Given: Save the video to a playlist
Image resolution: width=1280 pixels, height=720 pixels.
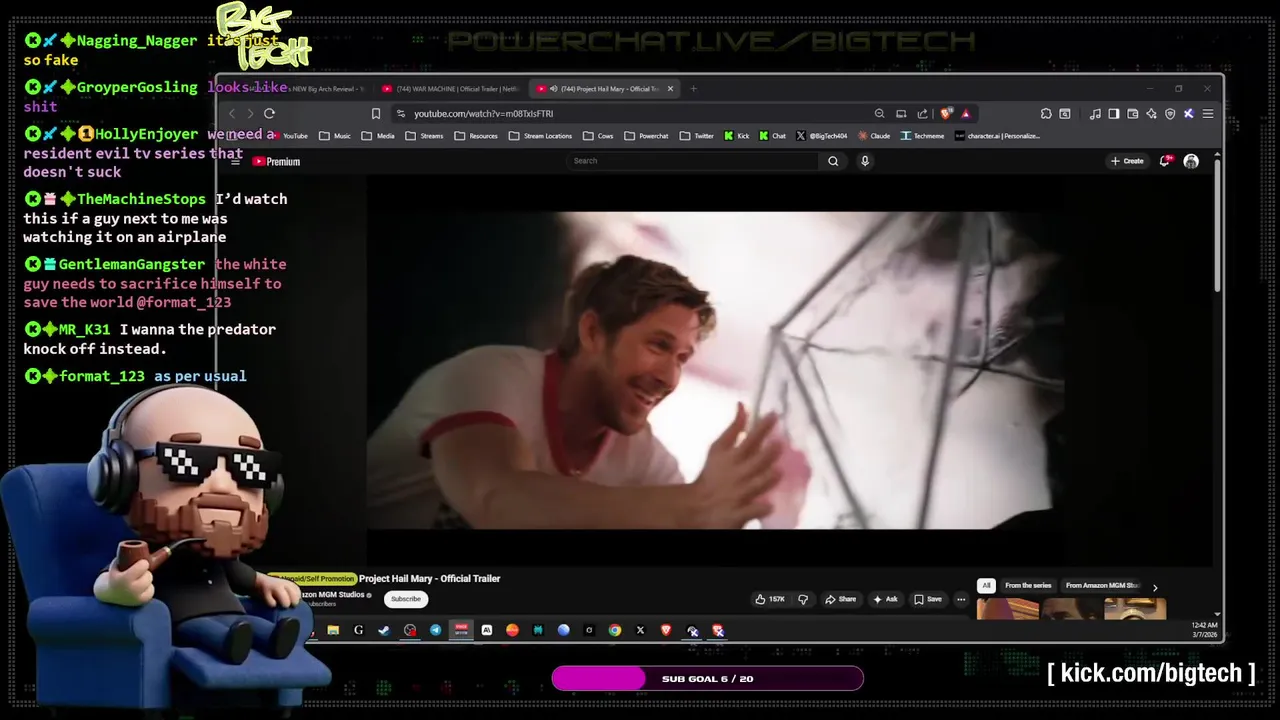Looking at the screenshot, I should coord(928,599).
